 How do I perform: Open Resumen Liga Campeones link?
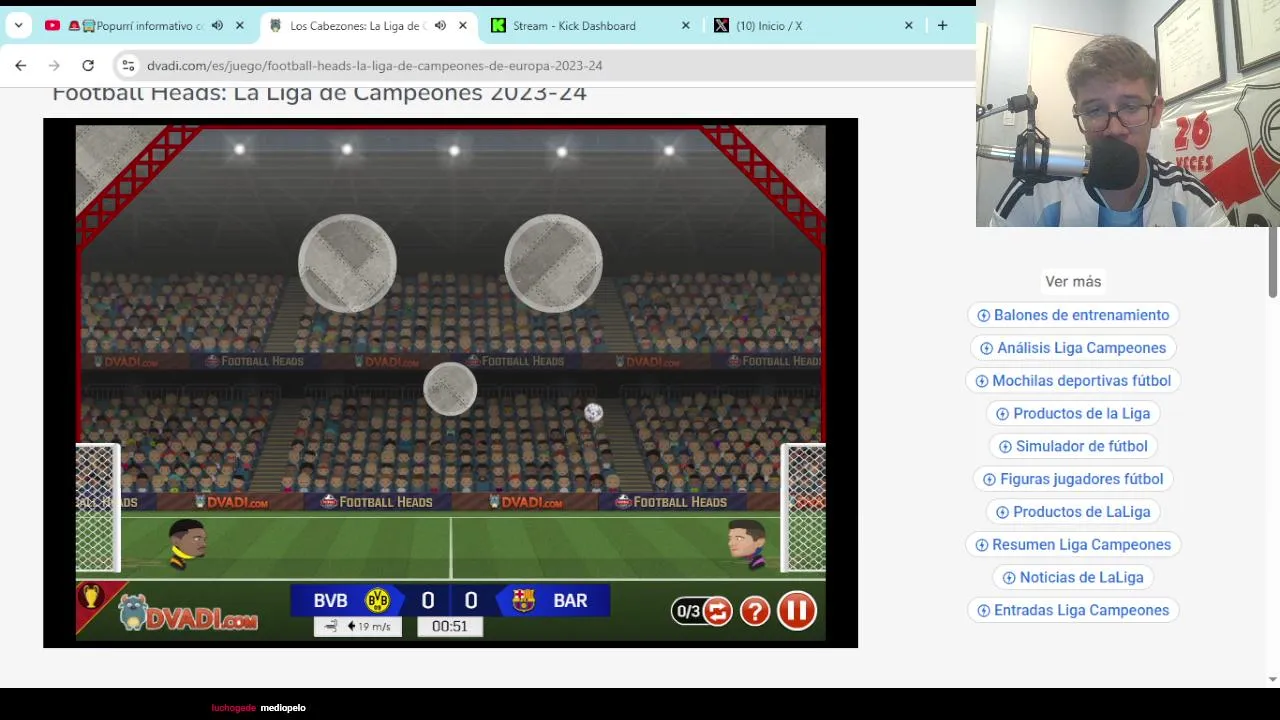1073,544
